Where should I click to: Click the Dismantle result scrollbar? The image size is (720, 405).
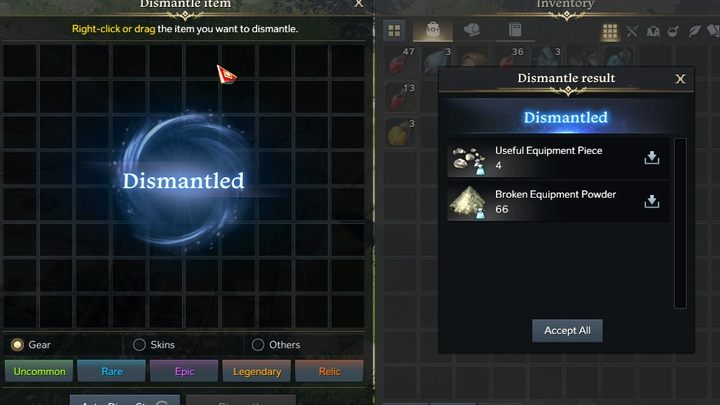click(x=680, y=223)
